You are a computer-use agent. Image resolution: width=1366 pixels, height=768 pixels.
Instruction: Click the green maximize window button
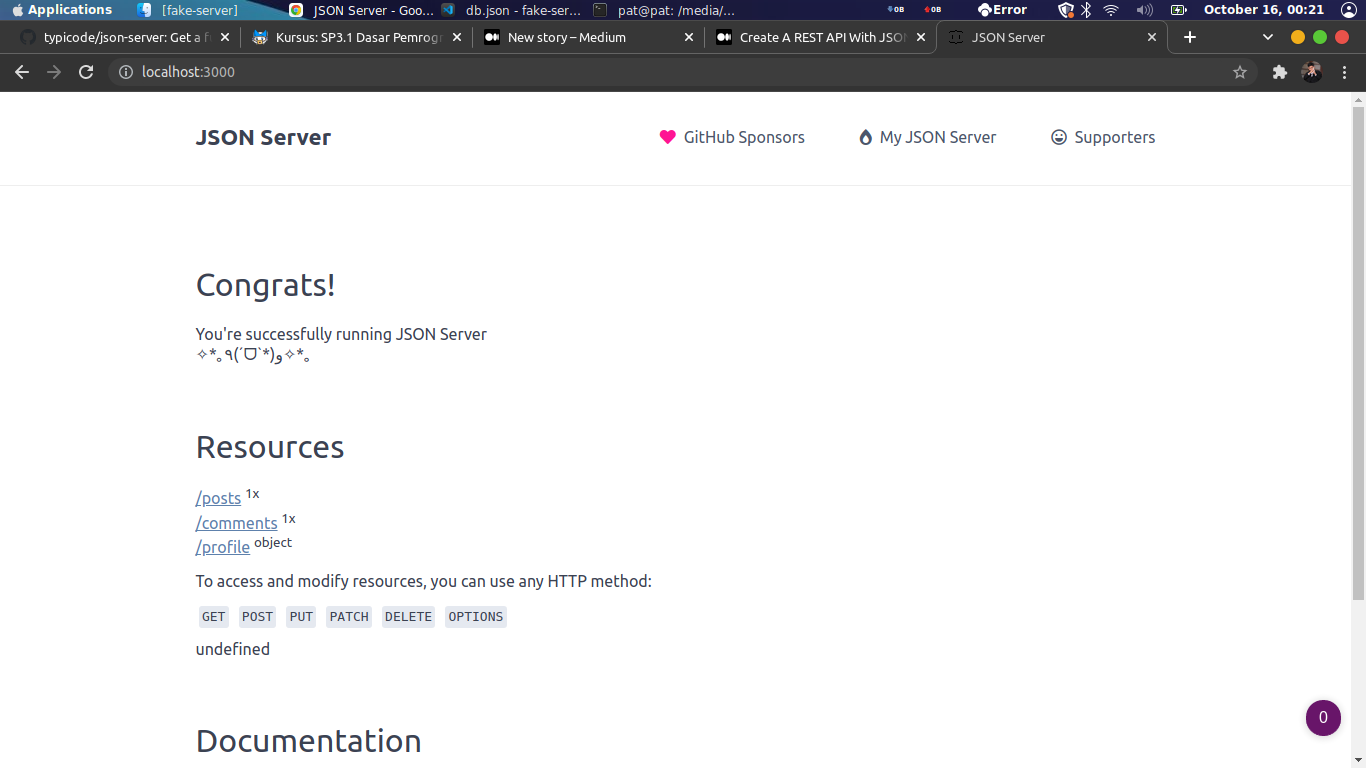pos(1320,37)
